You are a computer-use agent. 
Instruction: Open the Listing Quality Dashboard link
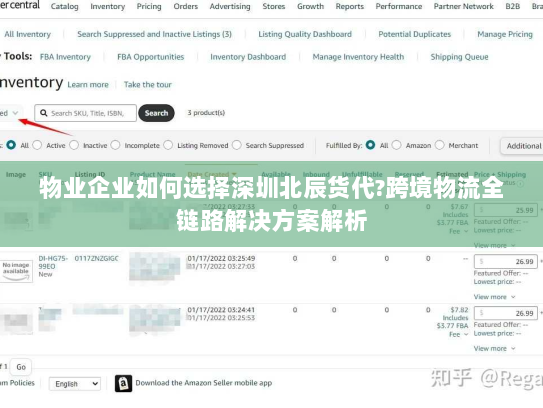click(305, 34)
